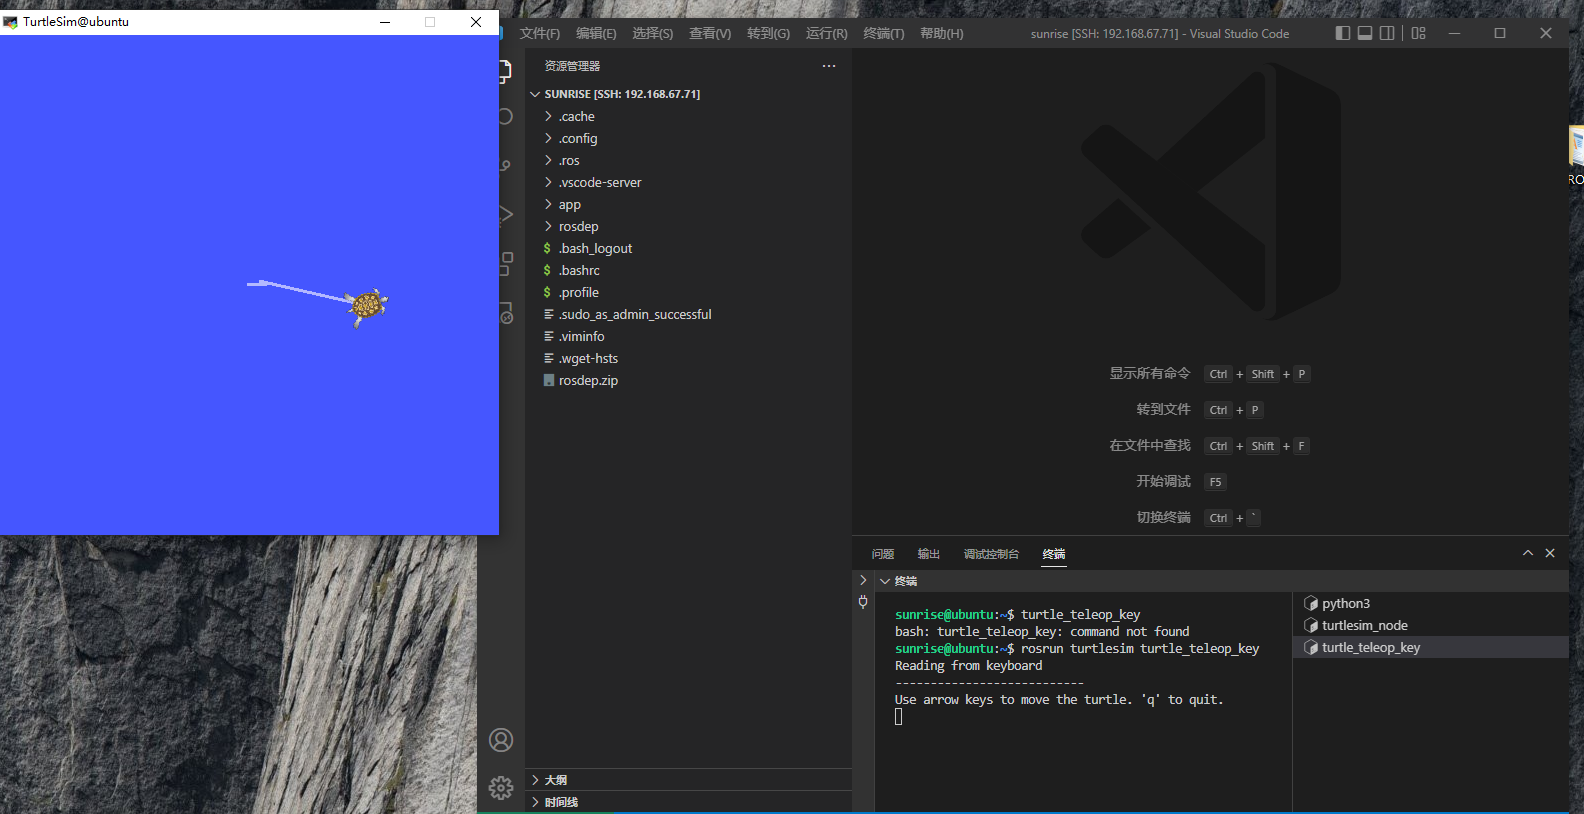This screenshot has height=814, width=1584.
Task: Expand the rosdep folder
Action: [548, 226]
